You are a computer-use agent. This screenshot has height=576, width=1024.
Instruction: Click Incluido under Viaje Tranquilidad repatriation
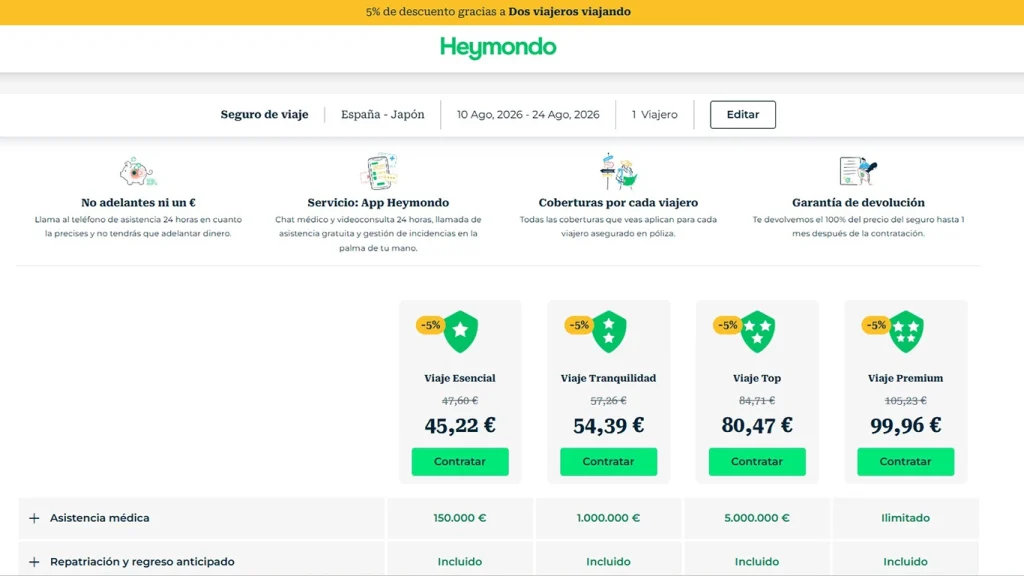point(608,562)
